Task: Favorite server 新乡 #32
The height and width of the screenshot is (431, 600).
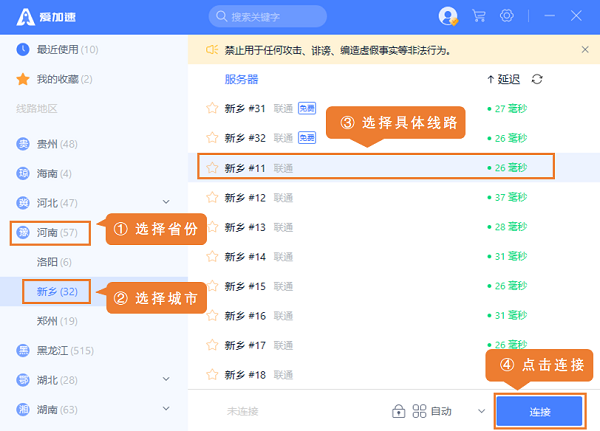Action: 212,138
